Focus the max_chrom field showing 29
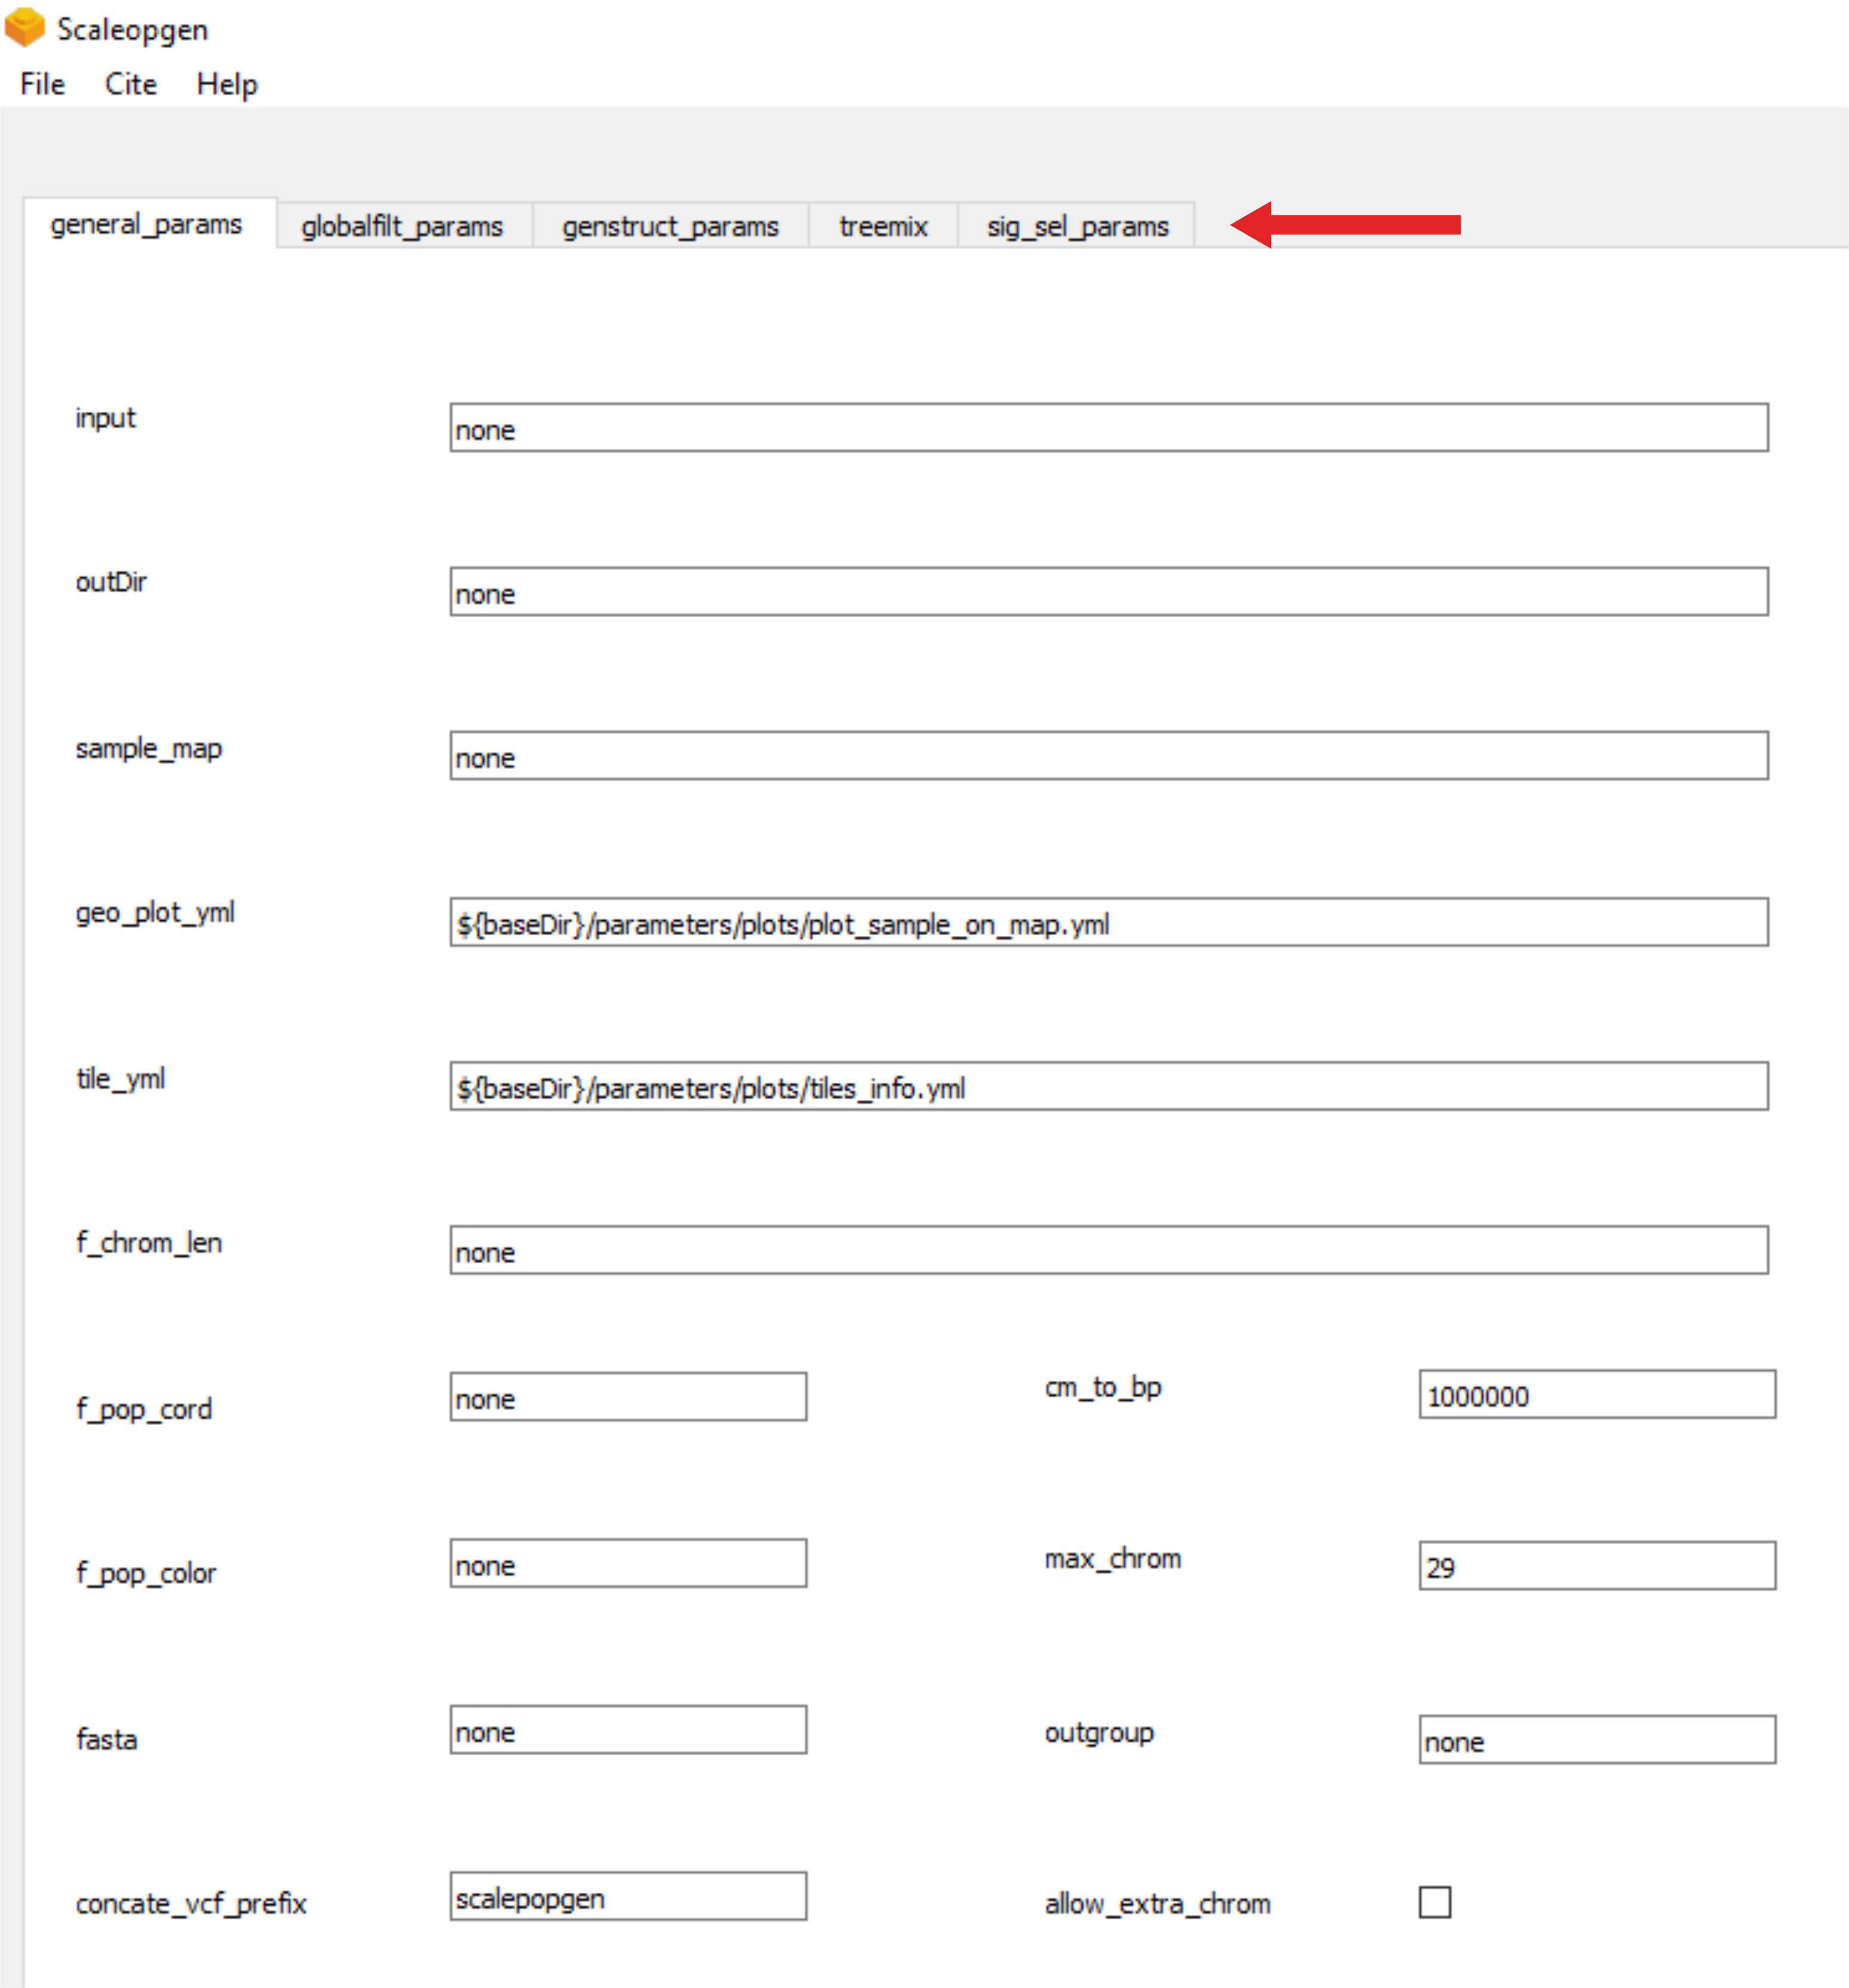1849x1988 pixels. coord(1597,1565)
